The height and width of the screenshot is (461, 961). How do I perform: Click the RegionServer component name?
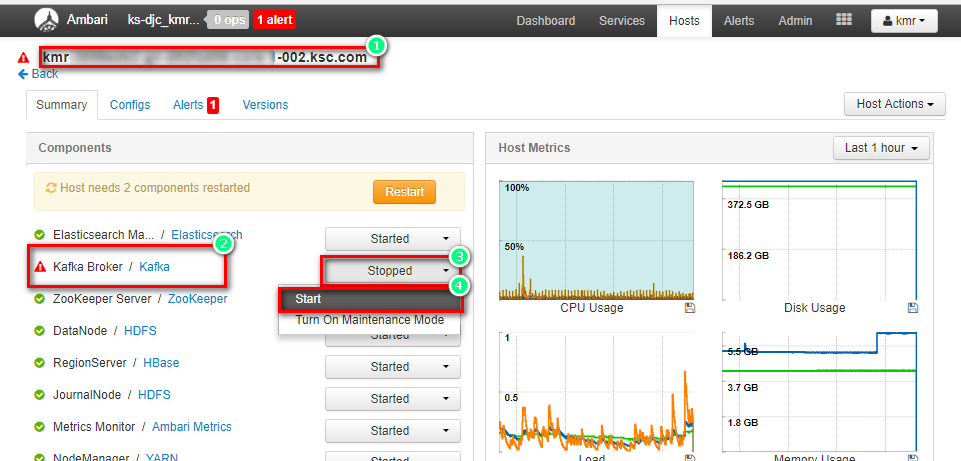pyautogui.click(x=89, y=363)
